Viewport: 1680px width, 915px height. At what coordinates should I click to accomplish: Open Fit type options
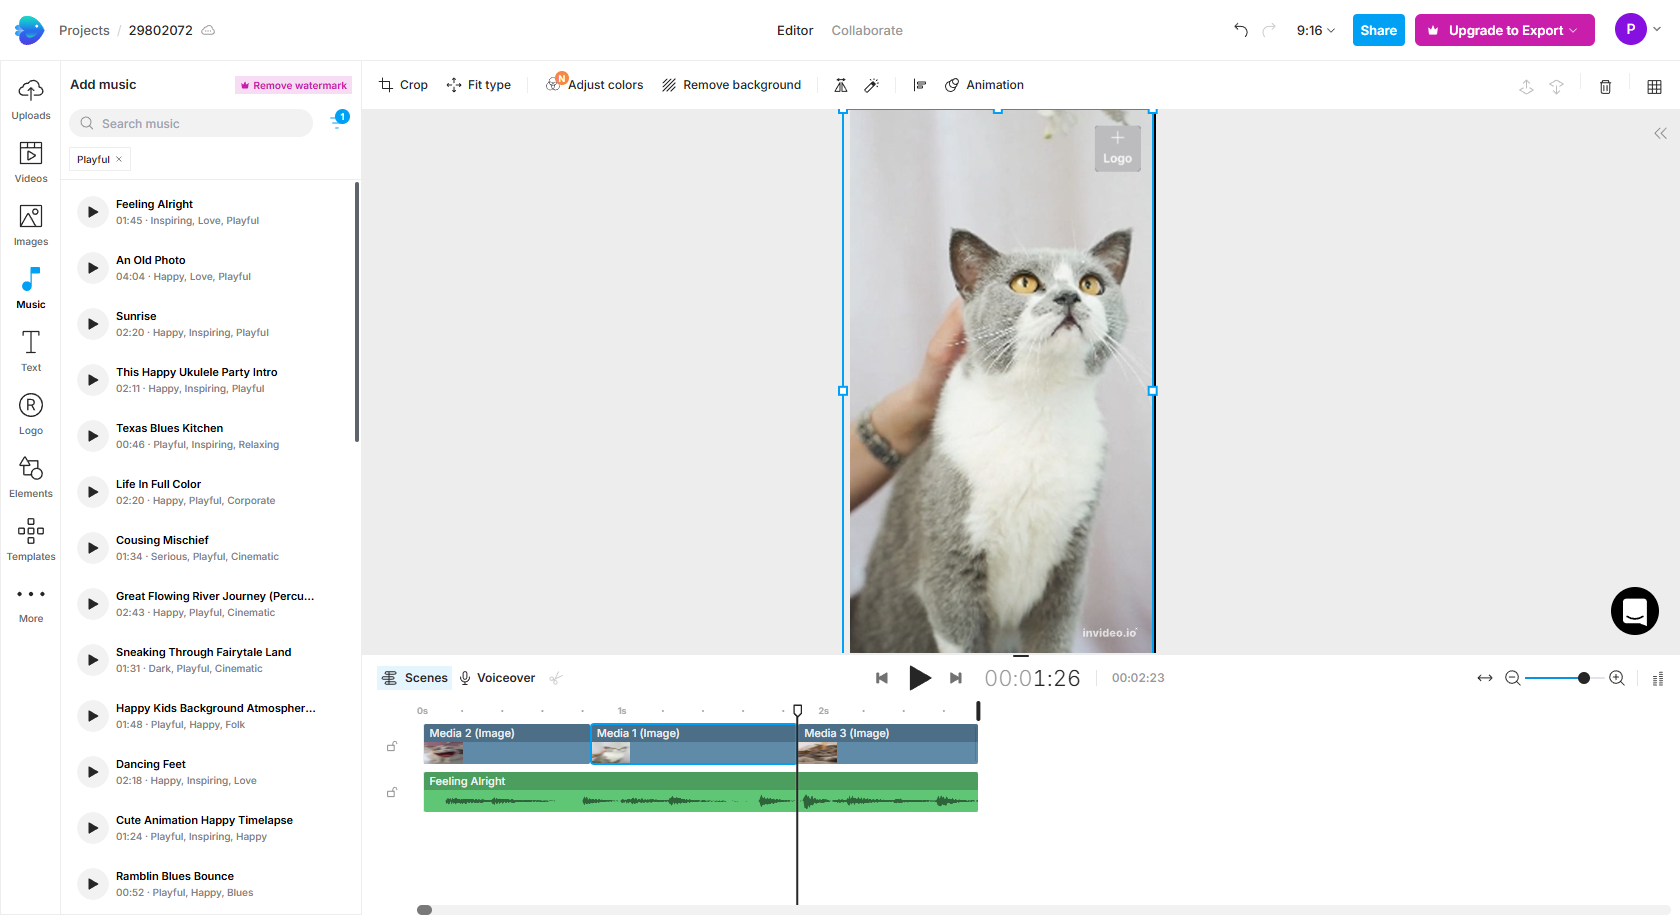478,85
